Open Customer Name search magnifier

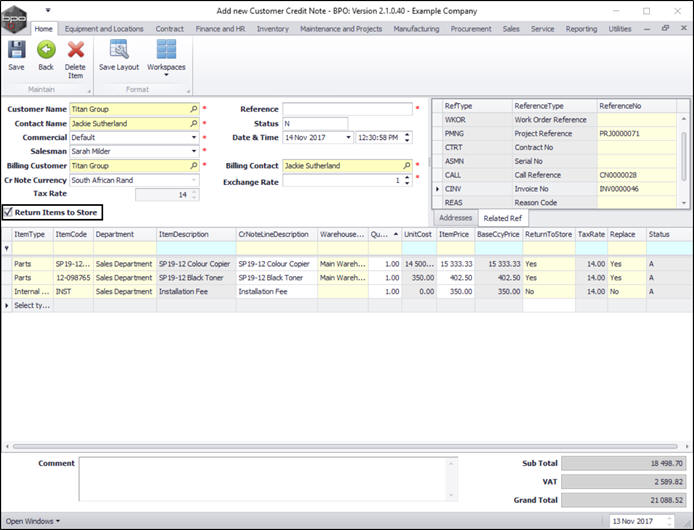pyautogui.click(x=194, y=109)
